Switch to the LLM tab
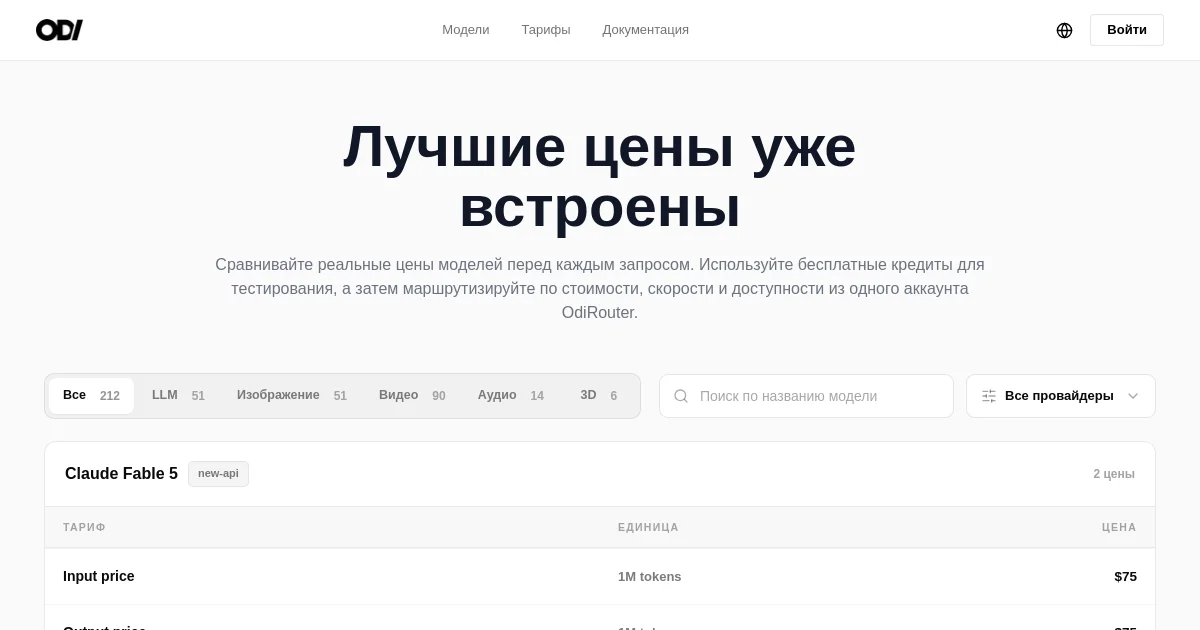This screenshot has height=630, width=1200. click(x=178, y=396)
